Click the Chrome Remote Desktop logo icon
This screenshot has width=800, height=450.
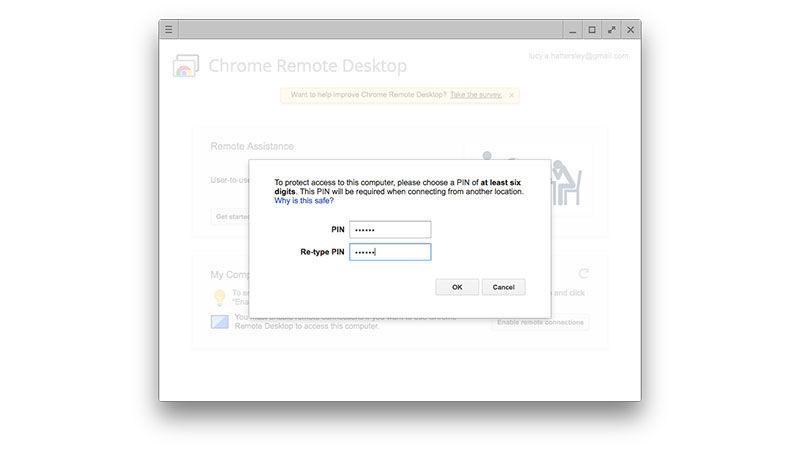(x=185, y=66)
